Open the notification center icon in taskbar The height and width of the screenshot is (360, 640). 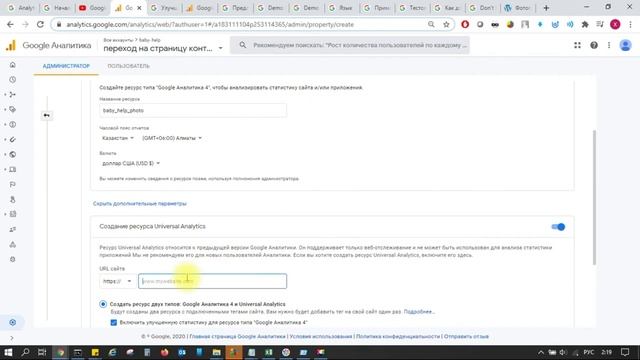[625, 352]
